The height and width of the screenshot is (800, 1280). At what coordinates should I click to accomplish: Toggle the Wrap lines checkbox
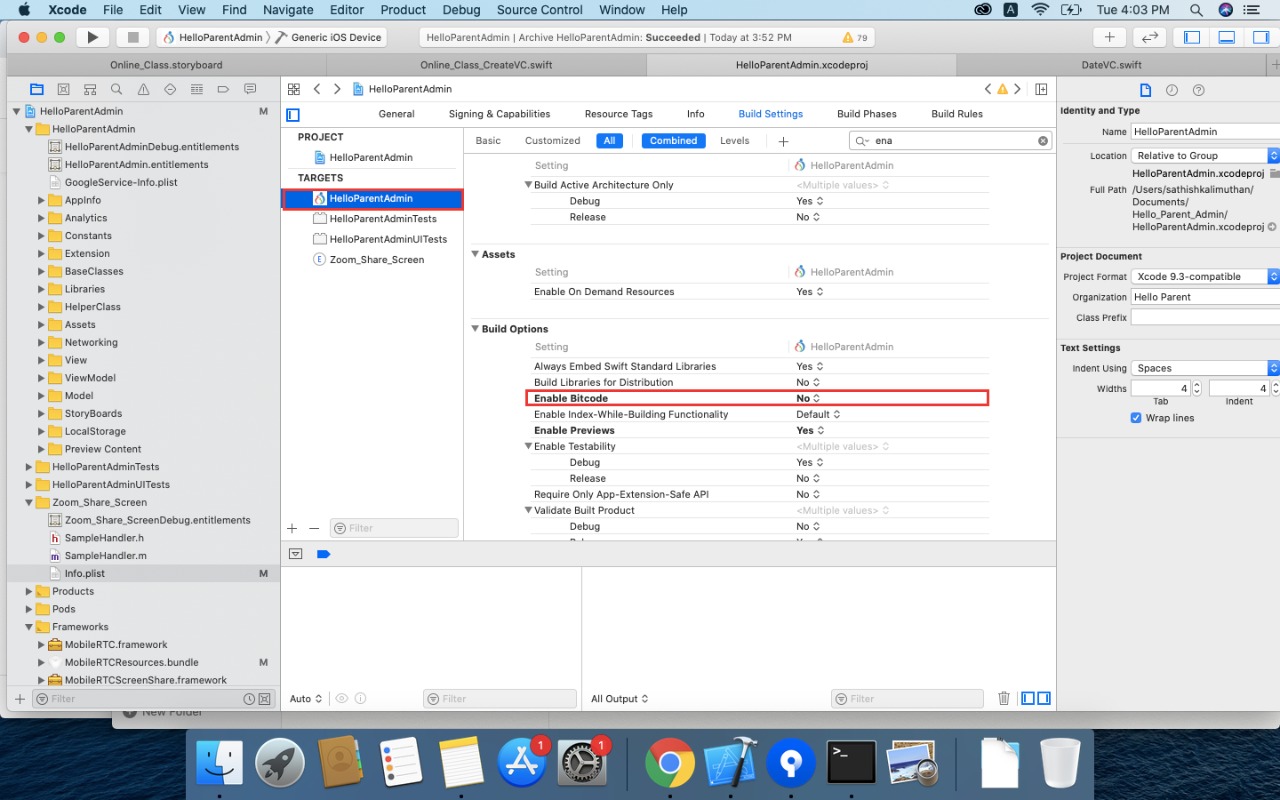[x=1136, y=418]
